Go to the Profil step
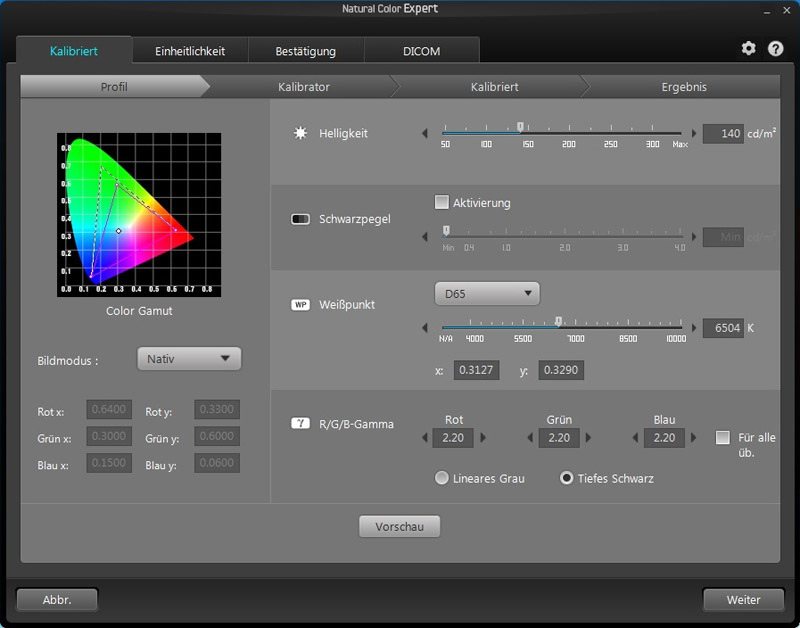Image resolution: width=800 pixels, height=628 pixels. [x=114, y=87]
